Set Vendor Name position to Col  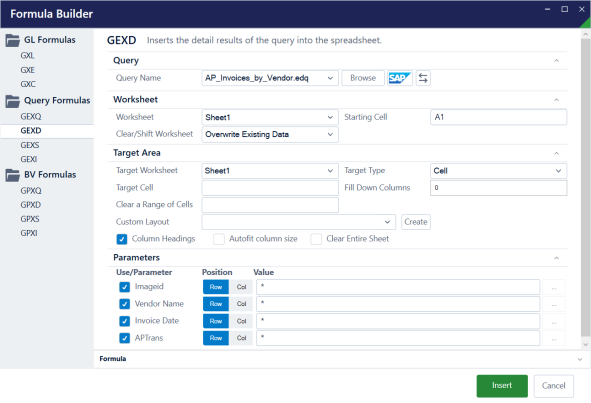point(241,304)
